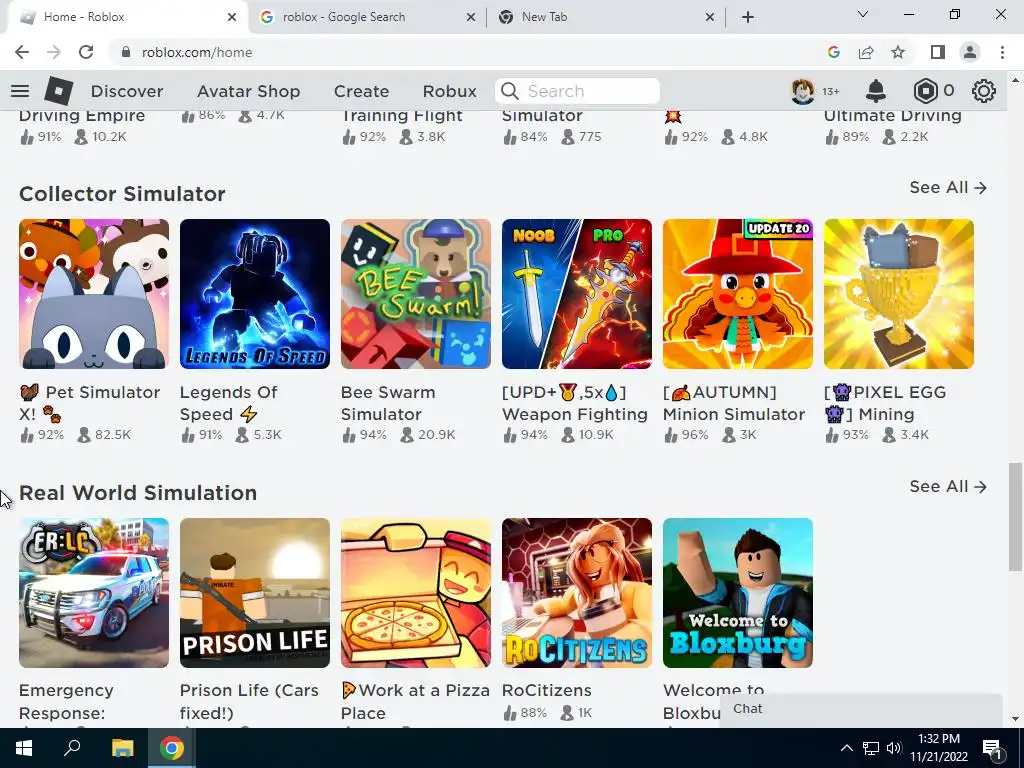Open the Weapon Fighting noob pro thumbnail
The width and height of the screenshot is (1024, 768).
click(577, 294)
